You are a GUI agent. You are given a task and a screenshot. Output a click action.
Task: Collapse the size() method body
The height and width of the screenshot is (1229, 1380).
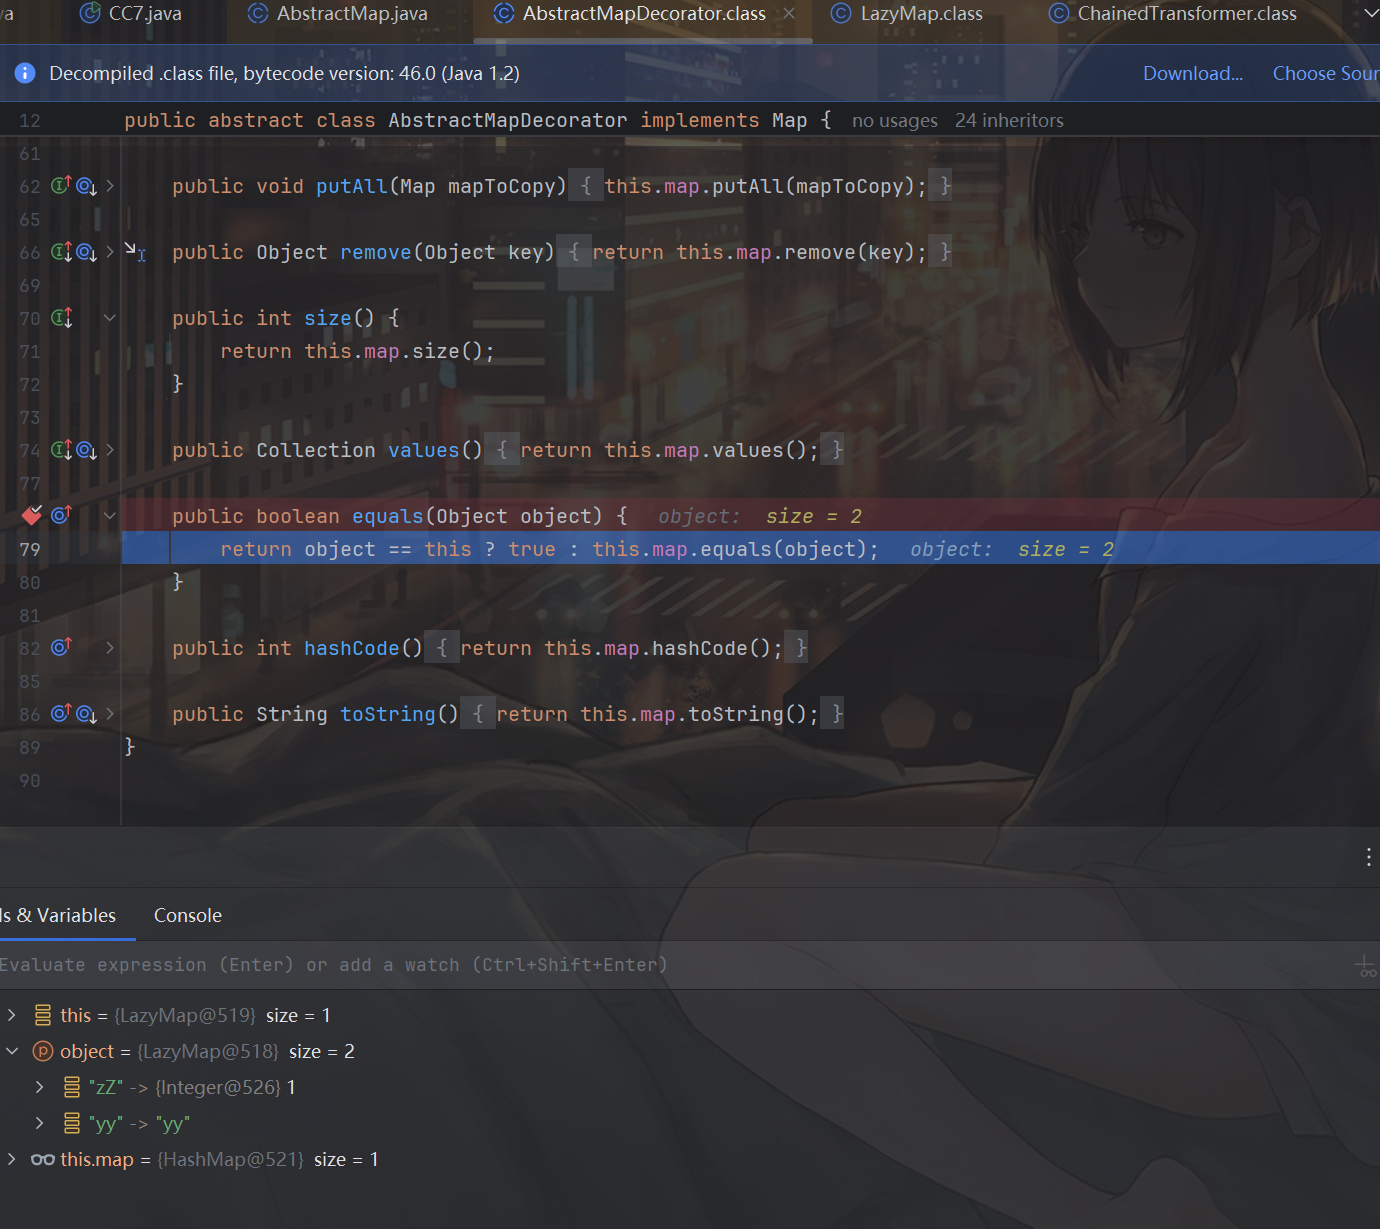(110, 318)
